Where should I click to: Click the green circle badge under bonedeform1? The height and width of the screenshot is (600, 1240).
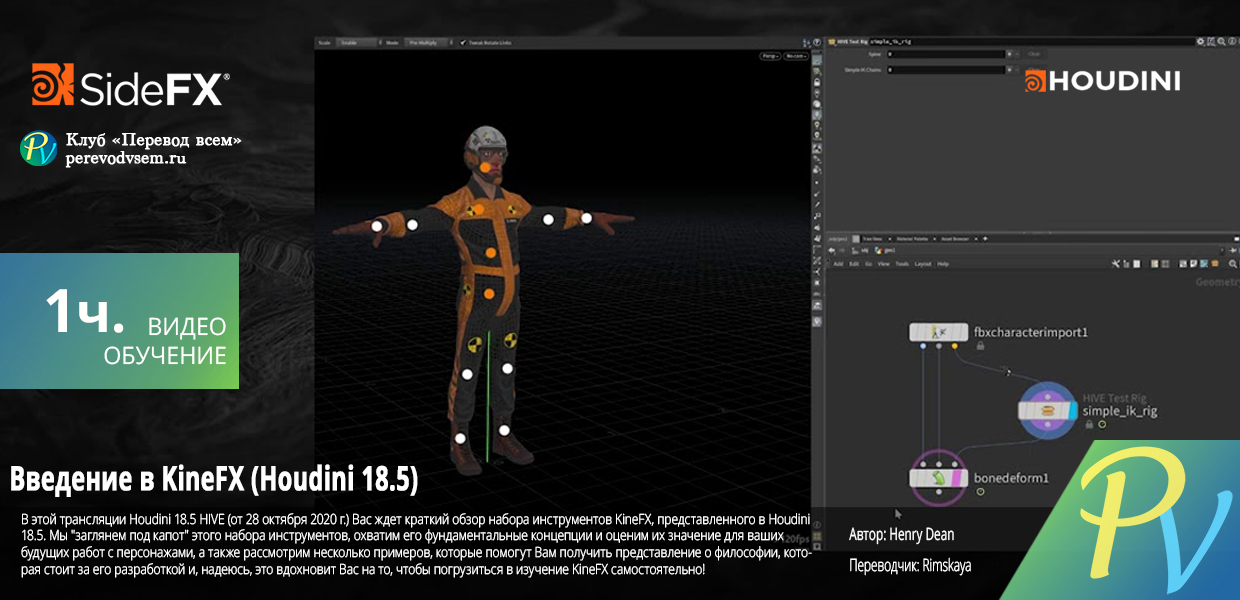(x=981, y=491)
